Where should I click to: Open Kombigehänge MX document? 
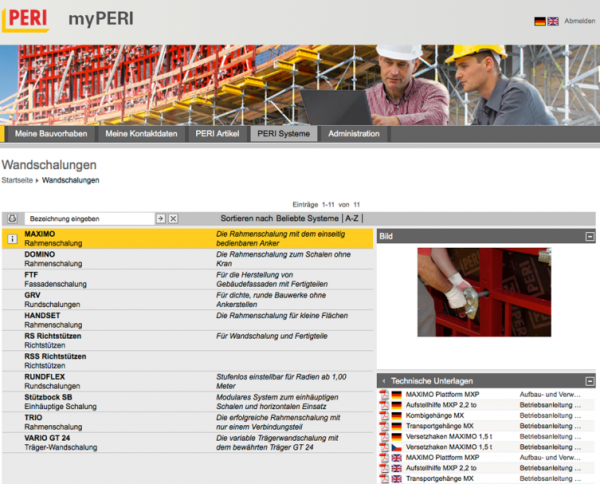click(435, 416)
